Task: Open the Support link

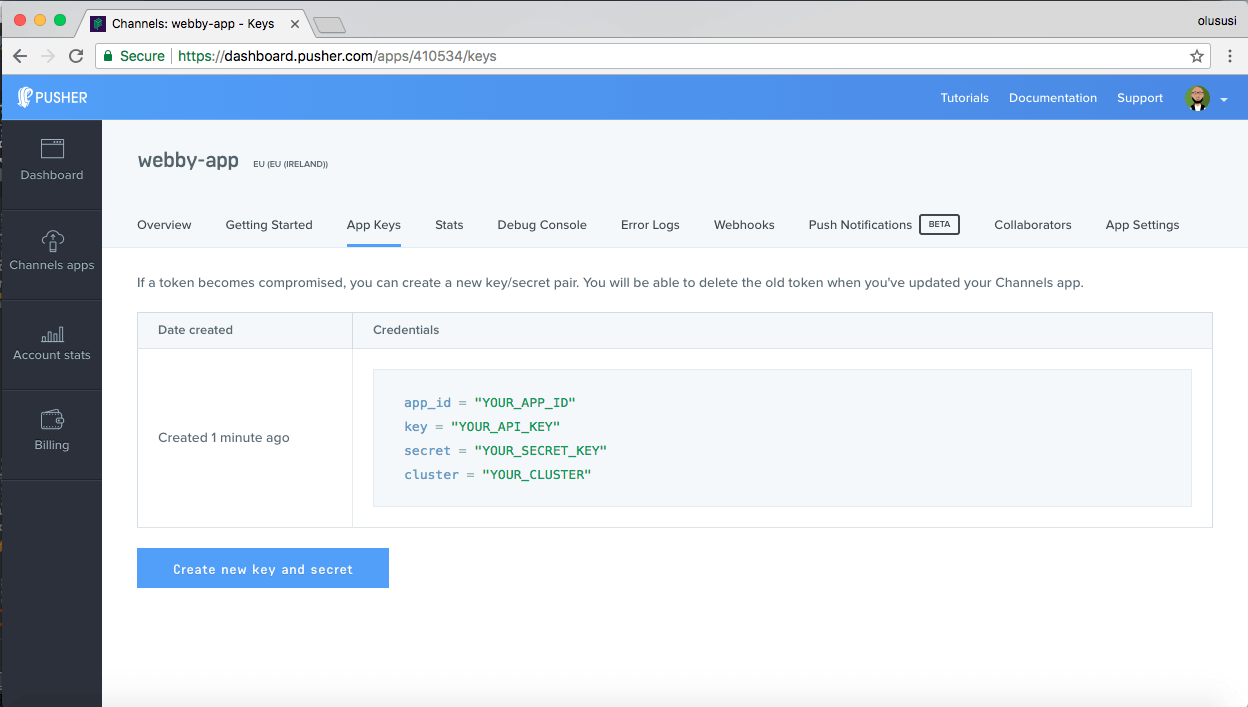Action: pos(1140,98)
